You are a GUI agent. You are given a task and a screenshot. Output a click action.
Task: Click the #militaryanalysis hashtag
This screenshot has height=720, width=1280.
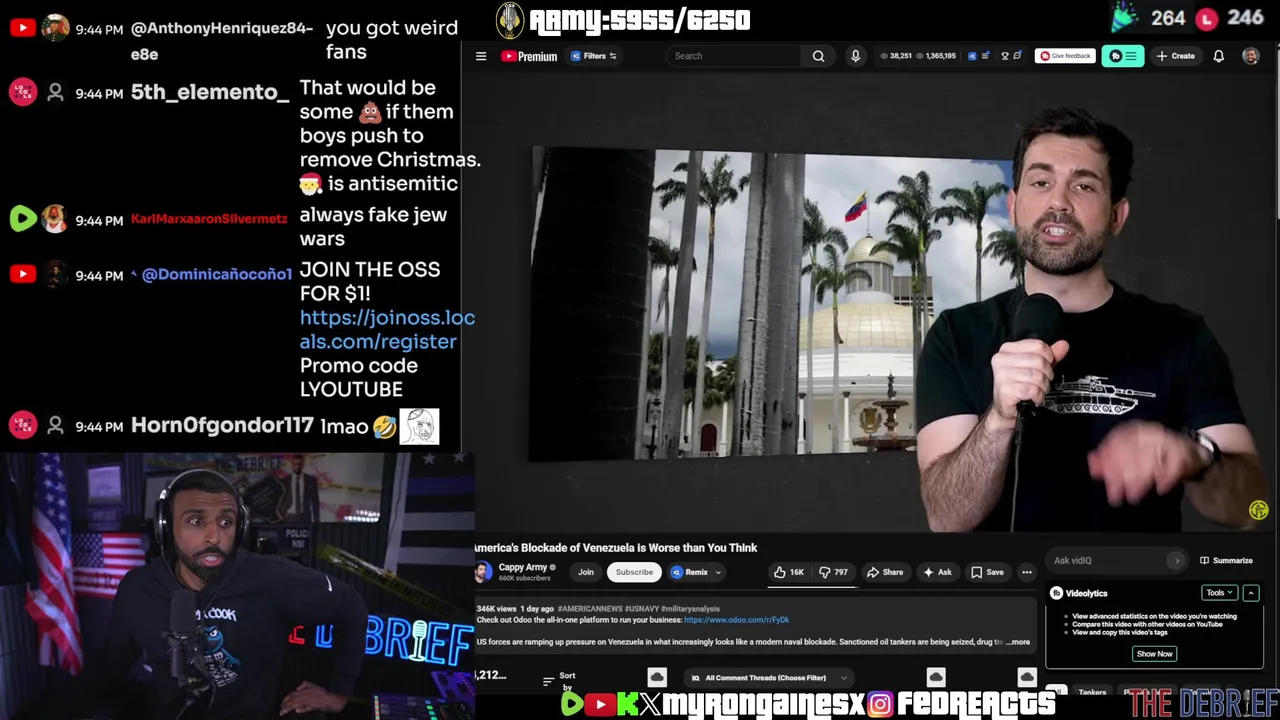click(692, 608)
